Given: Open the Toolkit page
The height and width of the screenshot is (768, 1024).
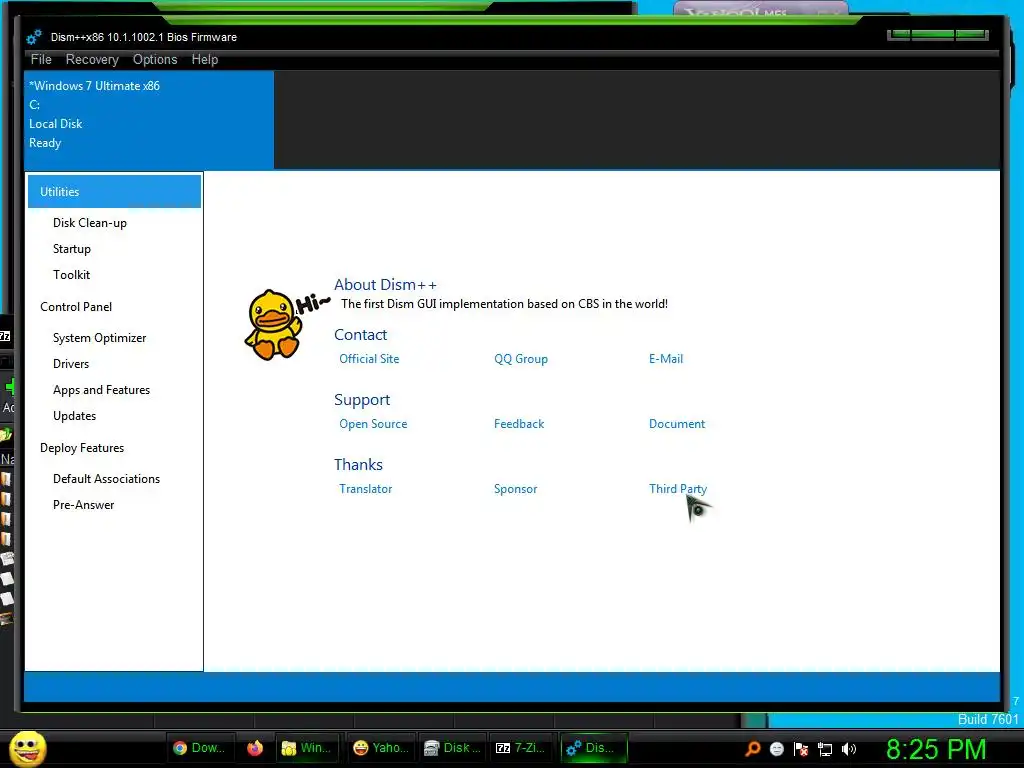Looking at the screenshot, I should (x=71, y=275).
